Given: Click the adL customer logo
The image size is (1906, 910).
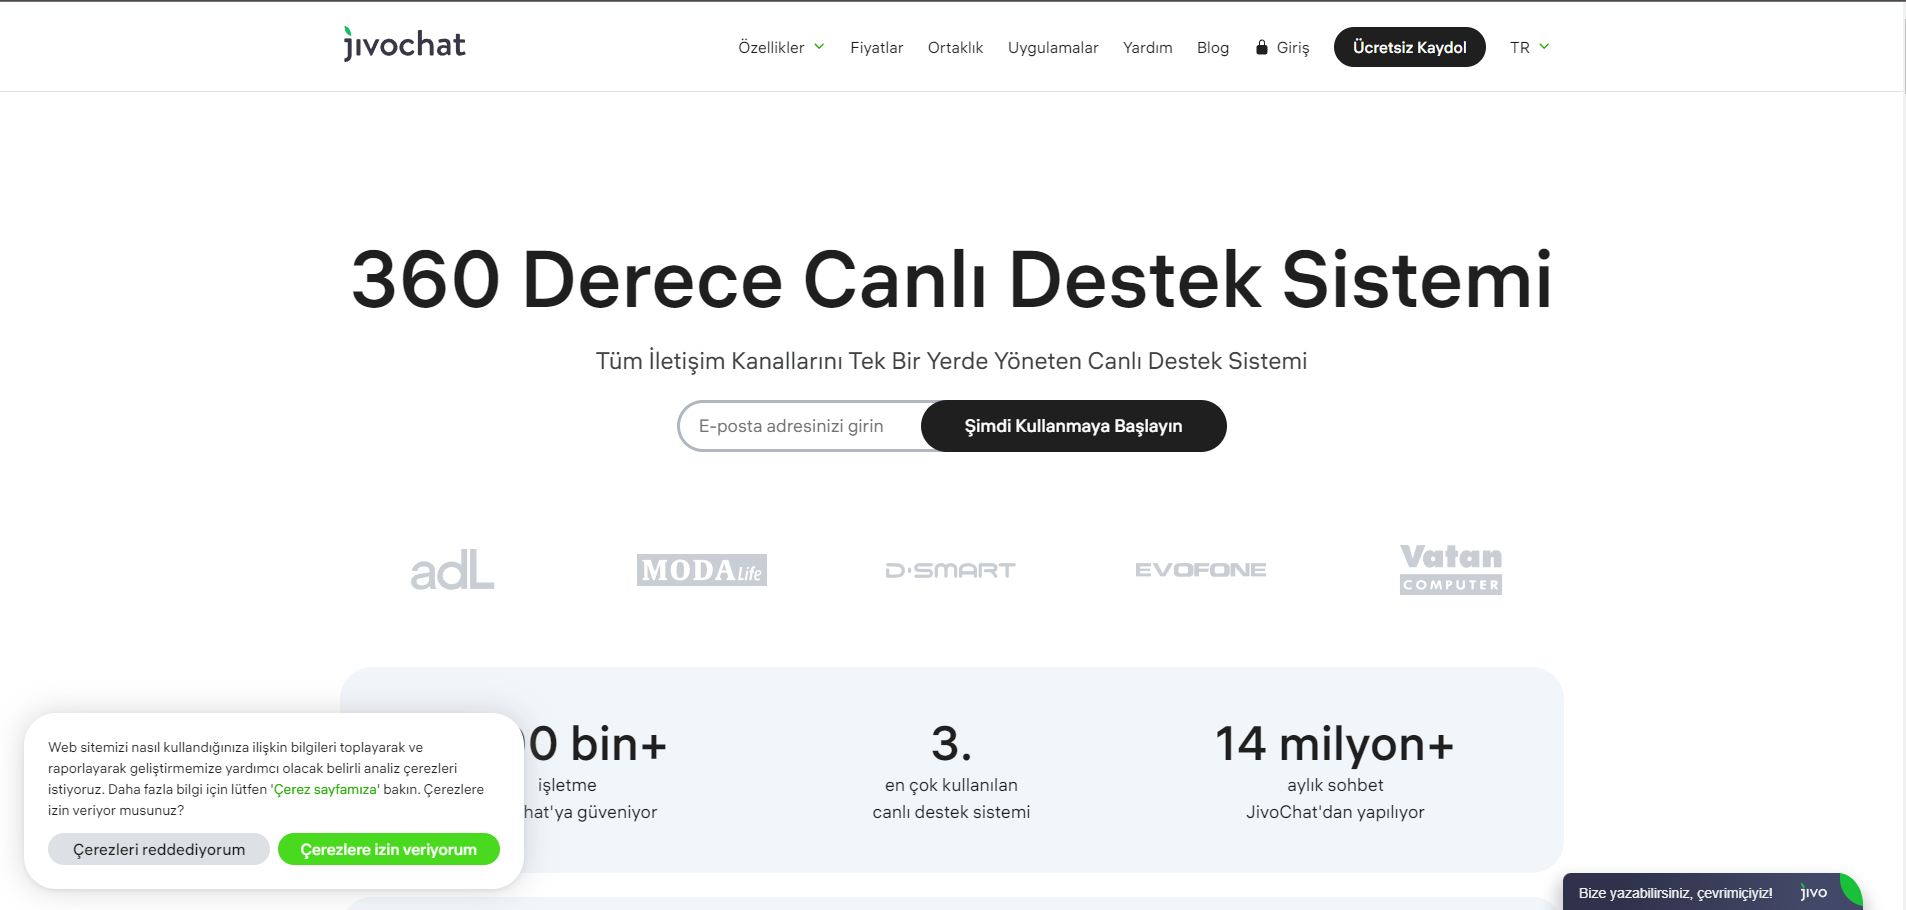Looking at the screenshot, I should 452,569.
